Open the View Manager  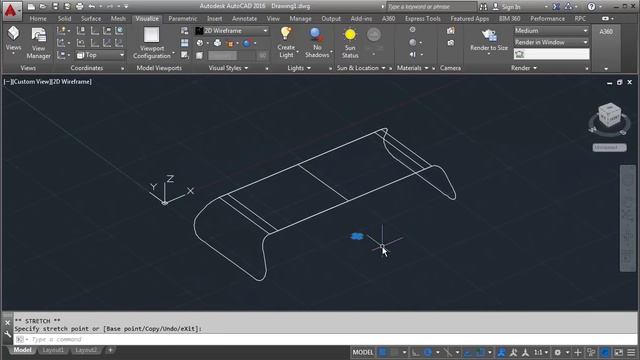pos(39,43)
